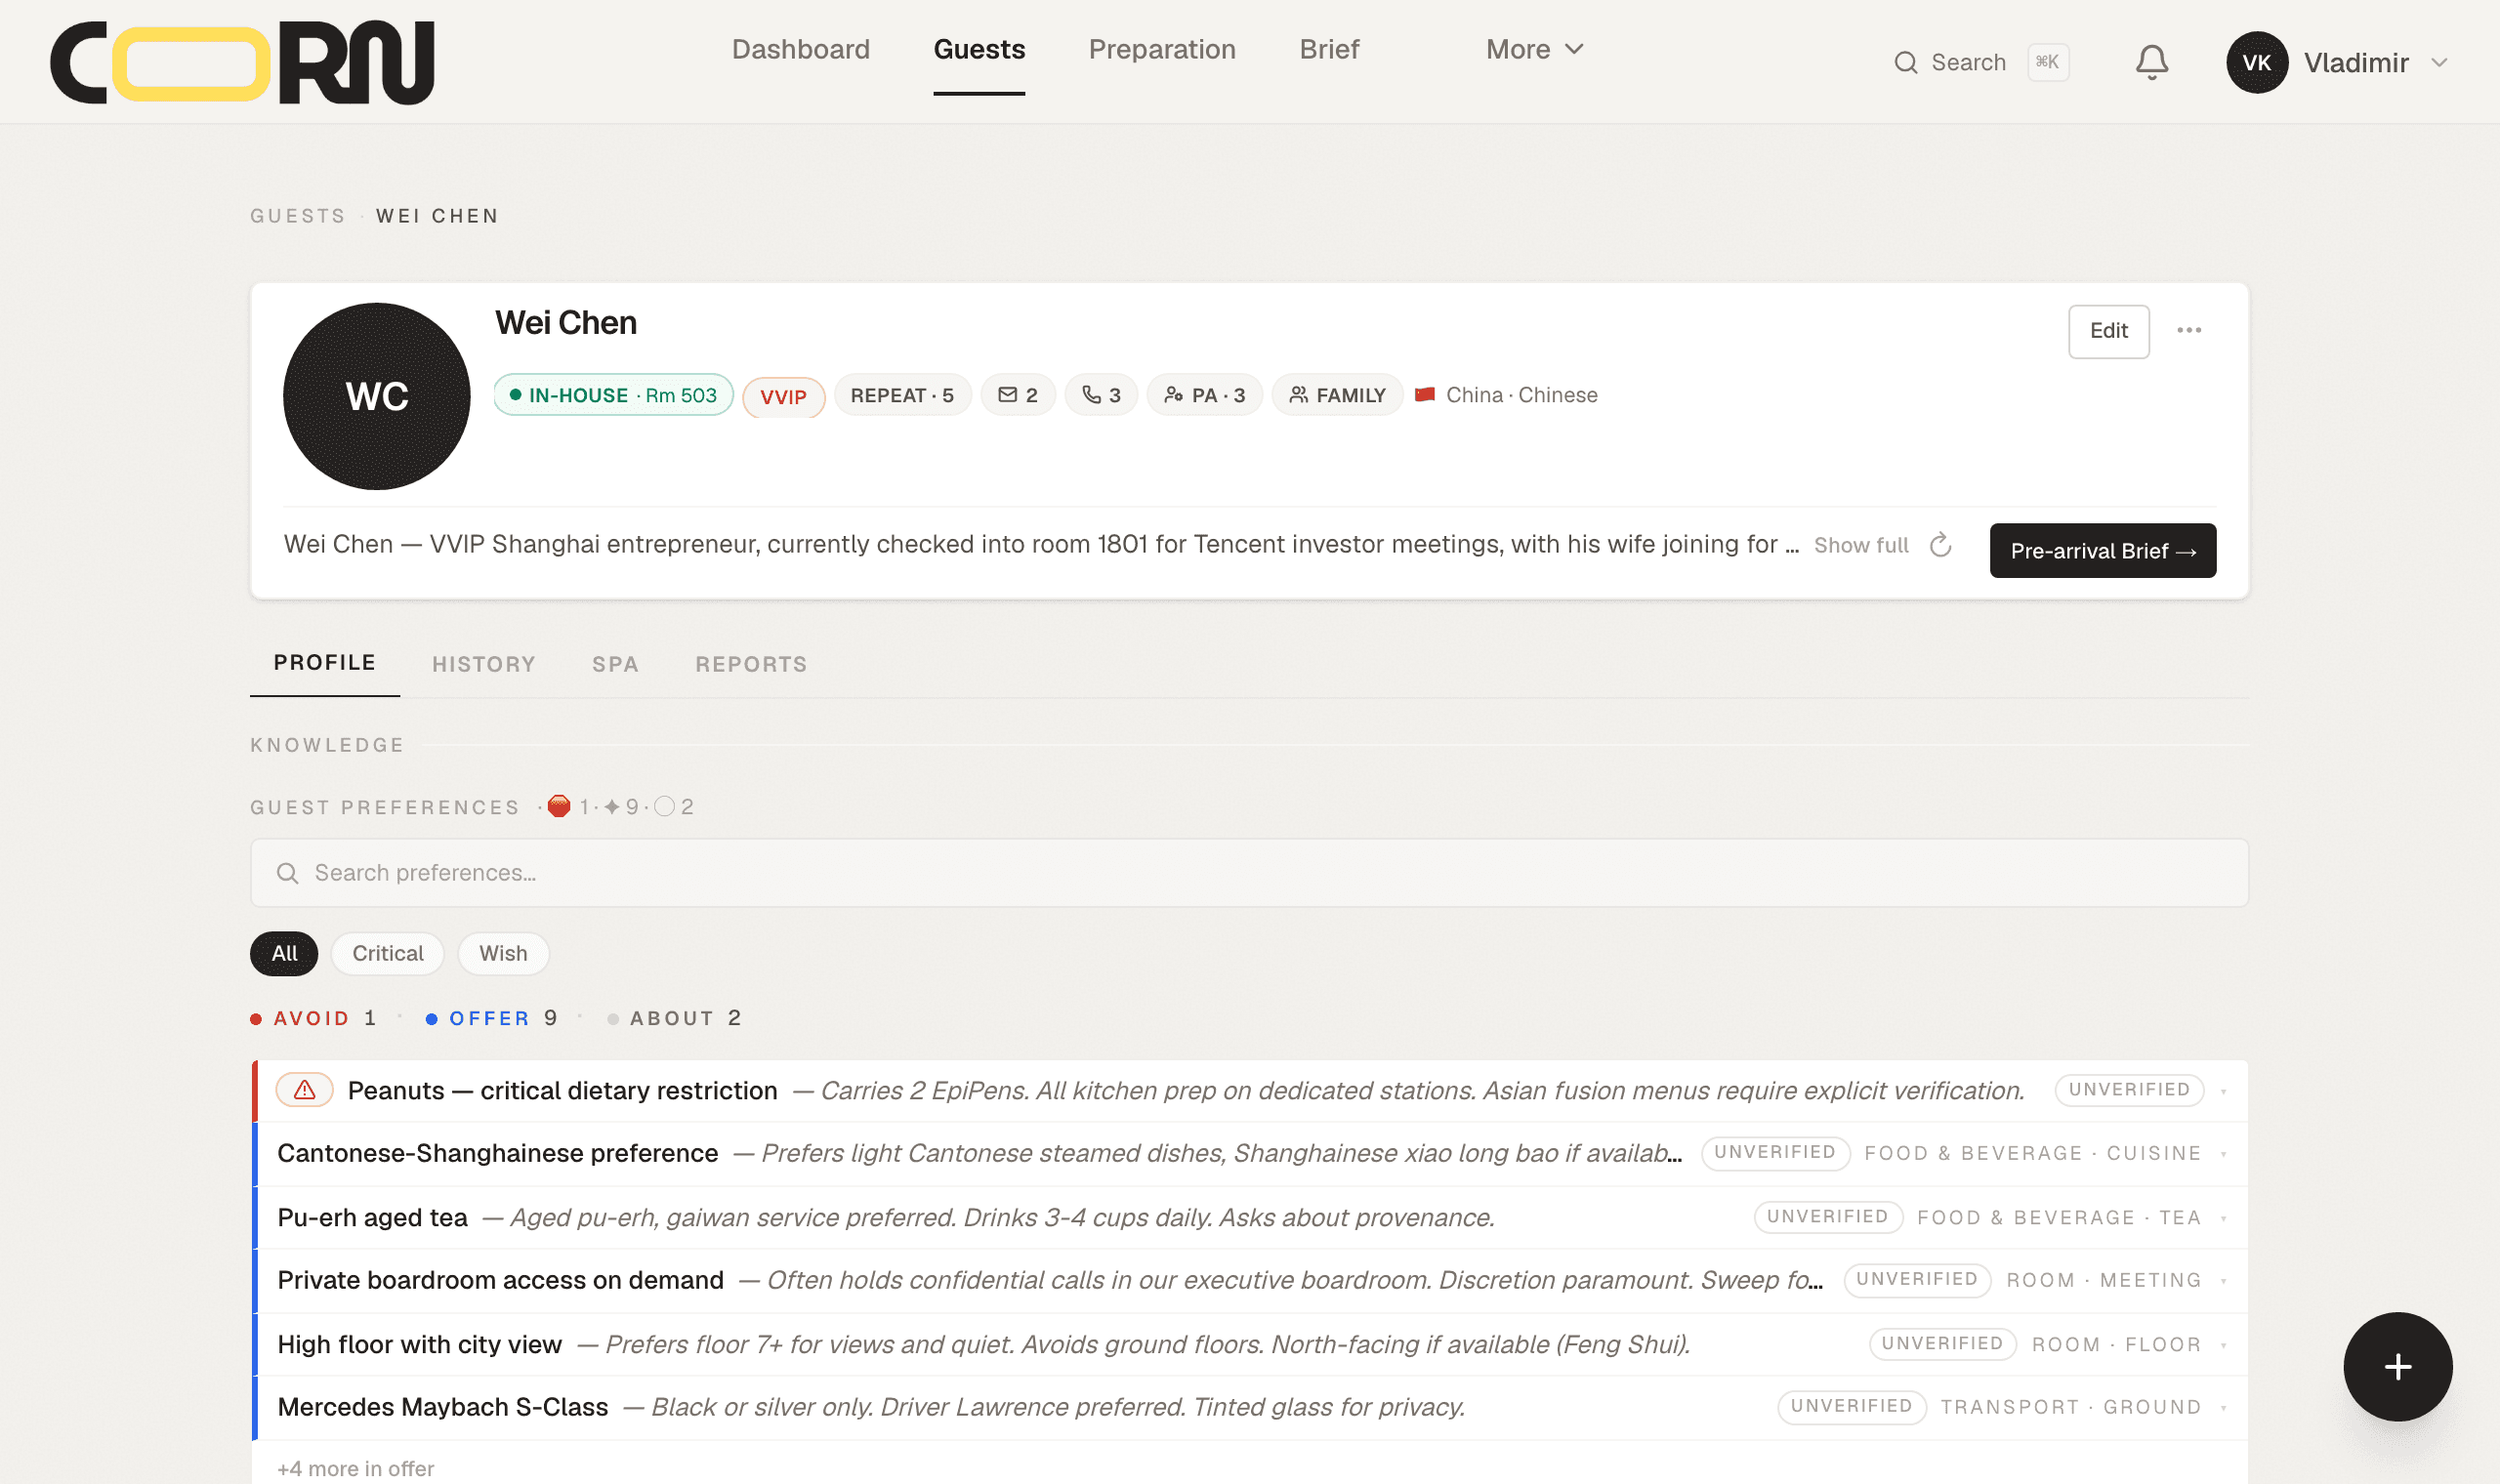Click GUESTS breadcrumb link
This screenshot has width=2500, height=1484.
pyautogui.click(x=297, y=216)
